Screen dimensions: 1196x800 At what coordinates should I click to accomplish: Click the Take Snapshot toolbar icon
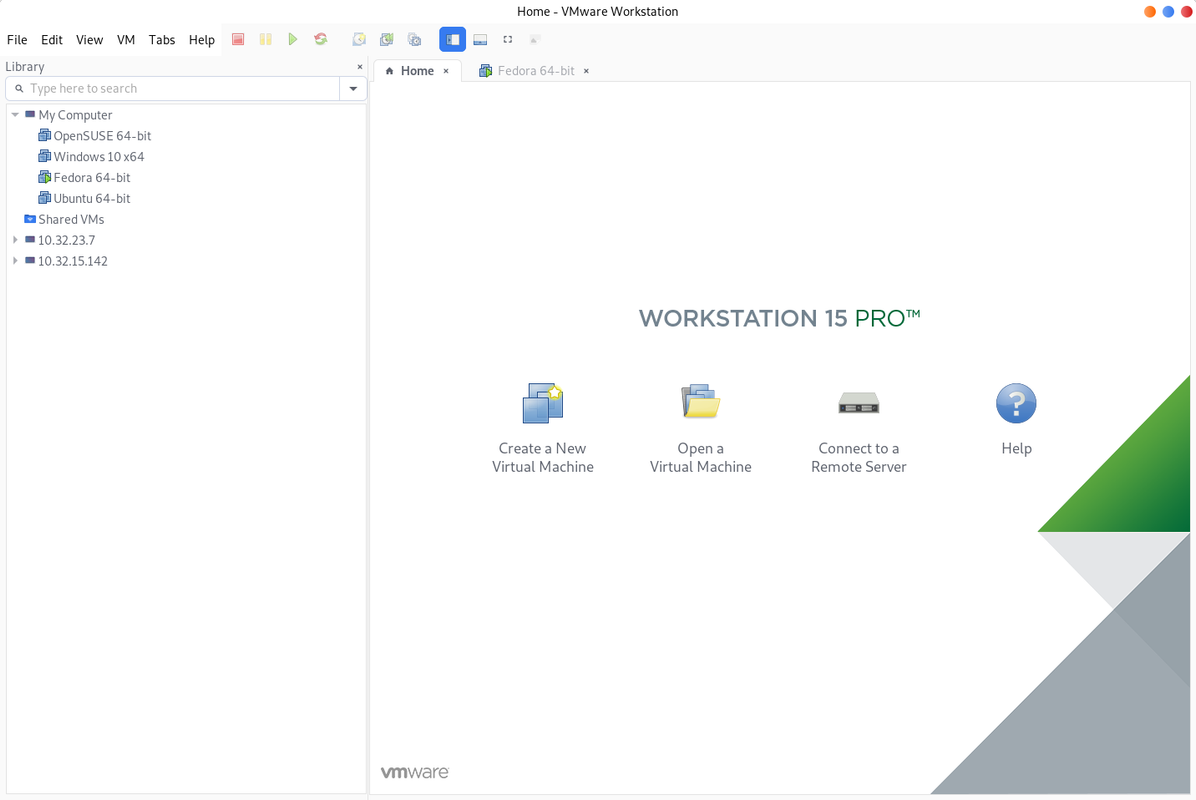pos(359,39)
